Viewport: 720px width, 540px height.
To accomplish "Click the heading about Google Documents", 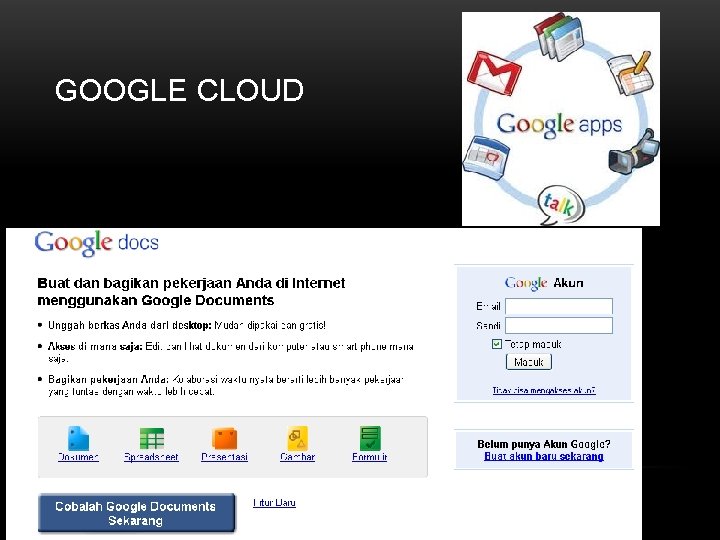I will tap(191, 292).
